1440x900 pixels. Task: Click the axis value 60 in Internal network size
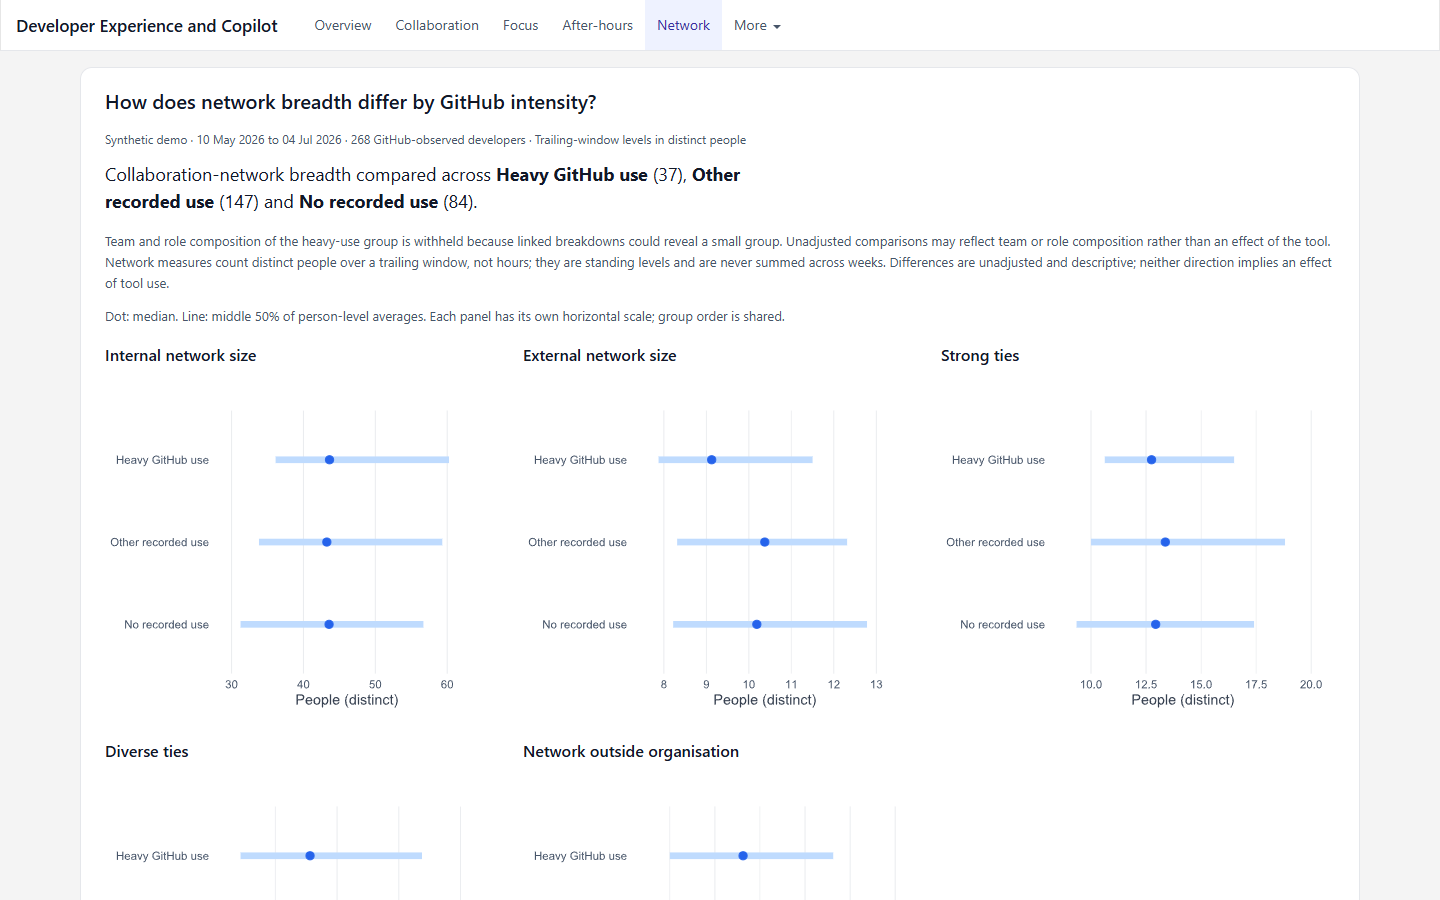447,685
